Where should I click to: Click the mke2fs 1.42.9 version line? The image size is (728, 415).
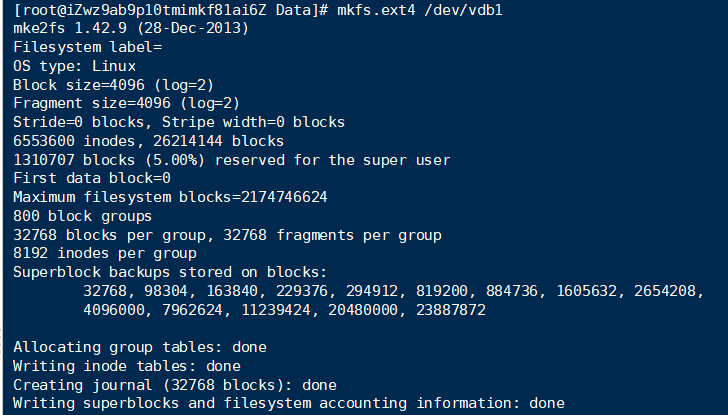(x=130, y=28)
